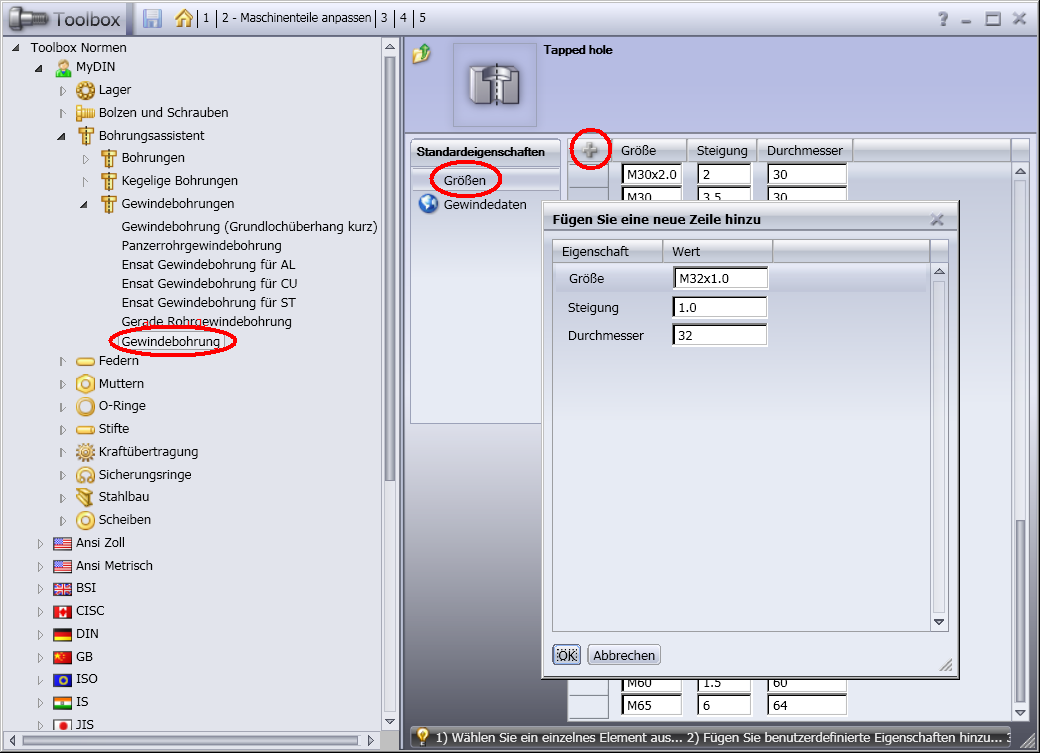1040x753 pixels.
Task: Click the Durchmesser value field 32
Action: pyautogui.click(x=720, y=335)
